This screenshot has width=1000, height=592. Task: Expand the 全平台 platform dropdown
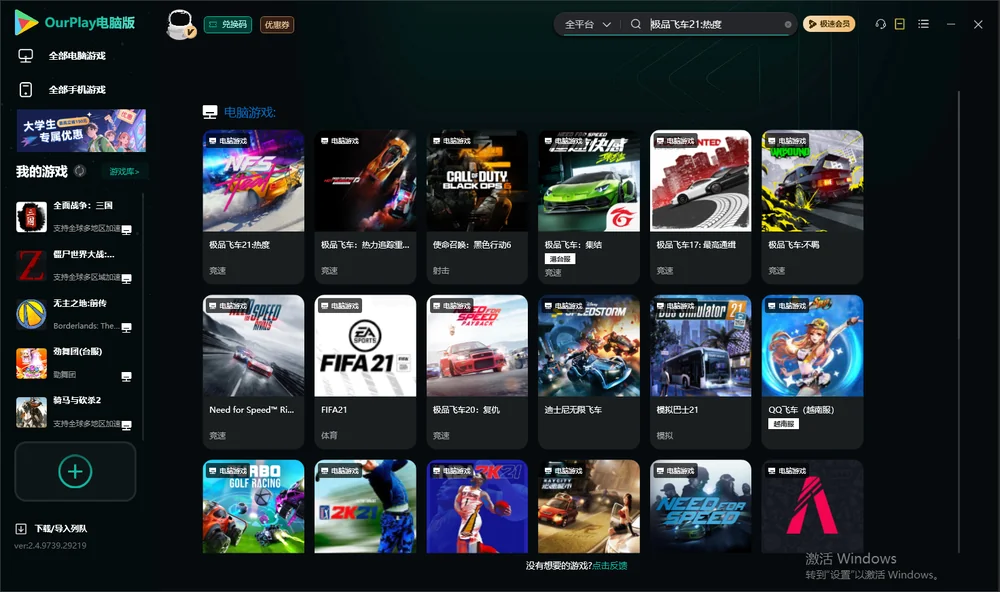(x=587, y=24)
